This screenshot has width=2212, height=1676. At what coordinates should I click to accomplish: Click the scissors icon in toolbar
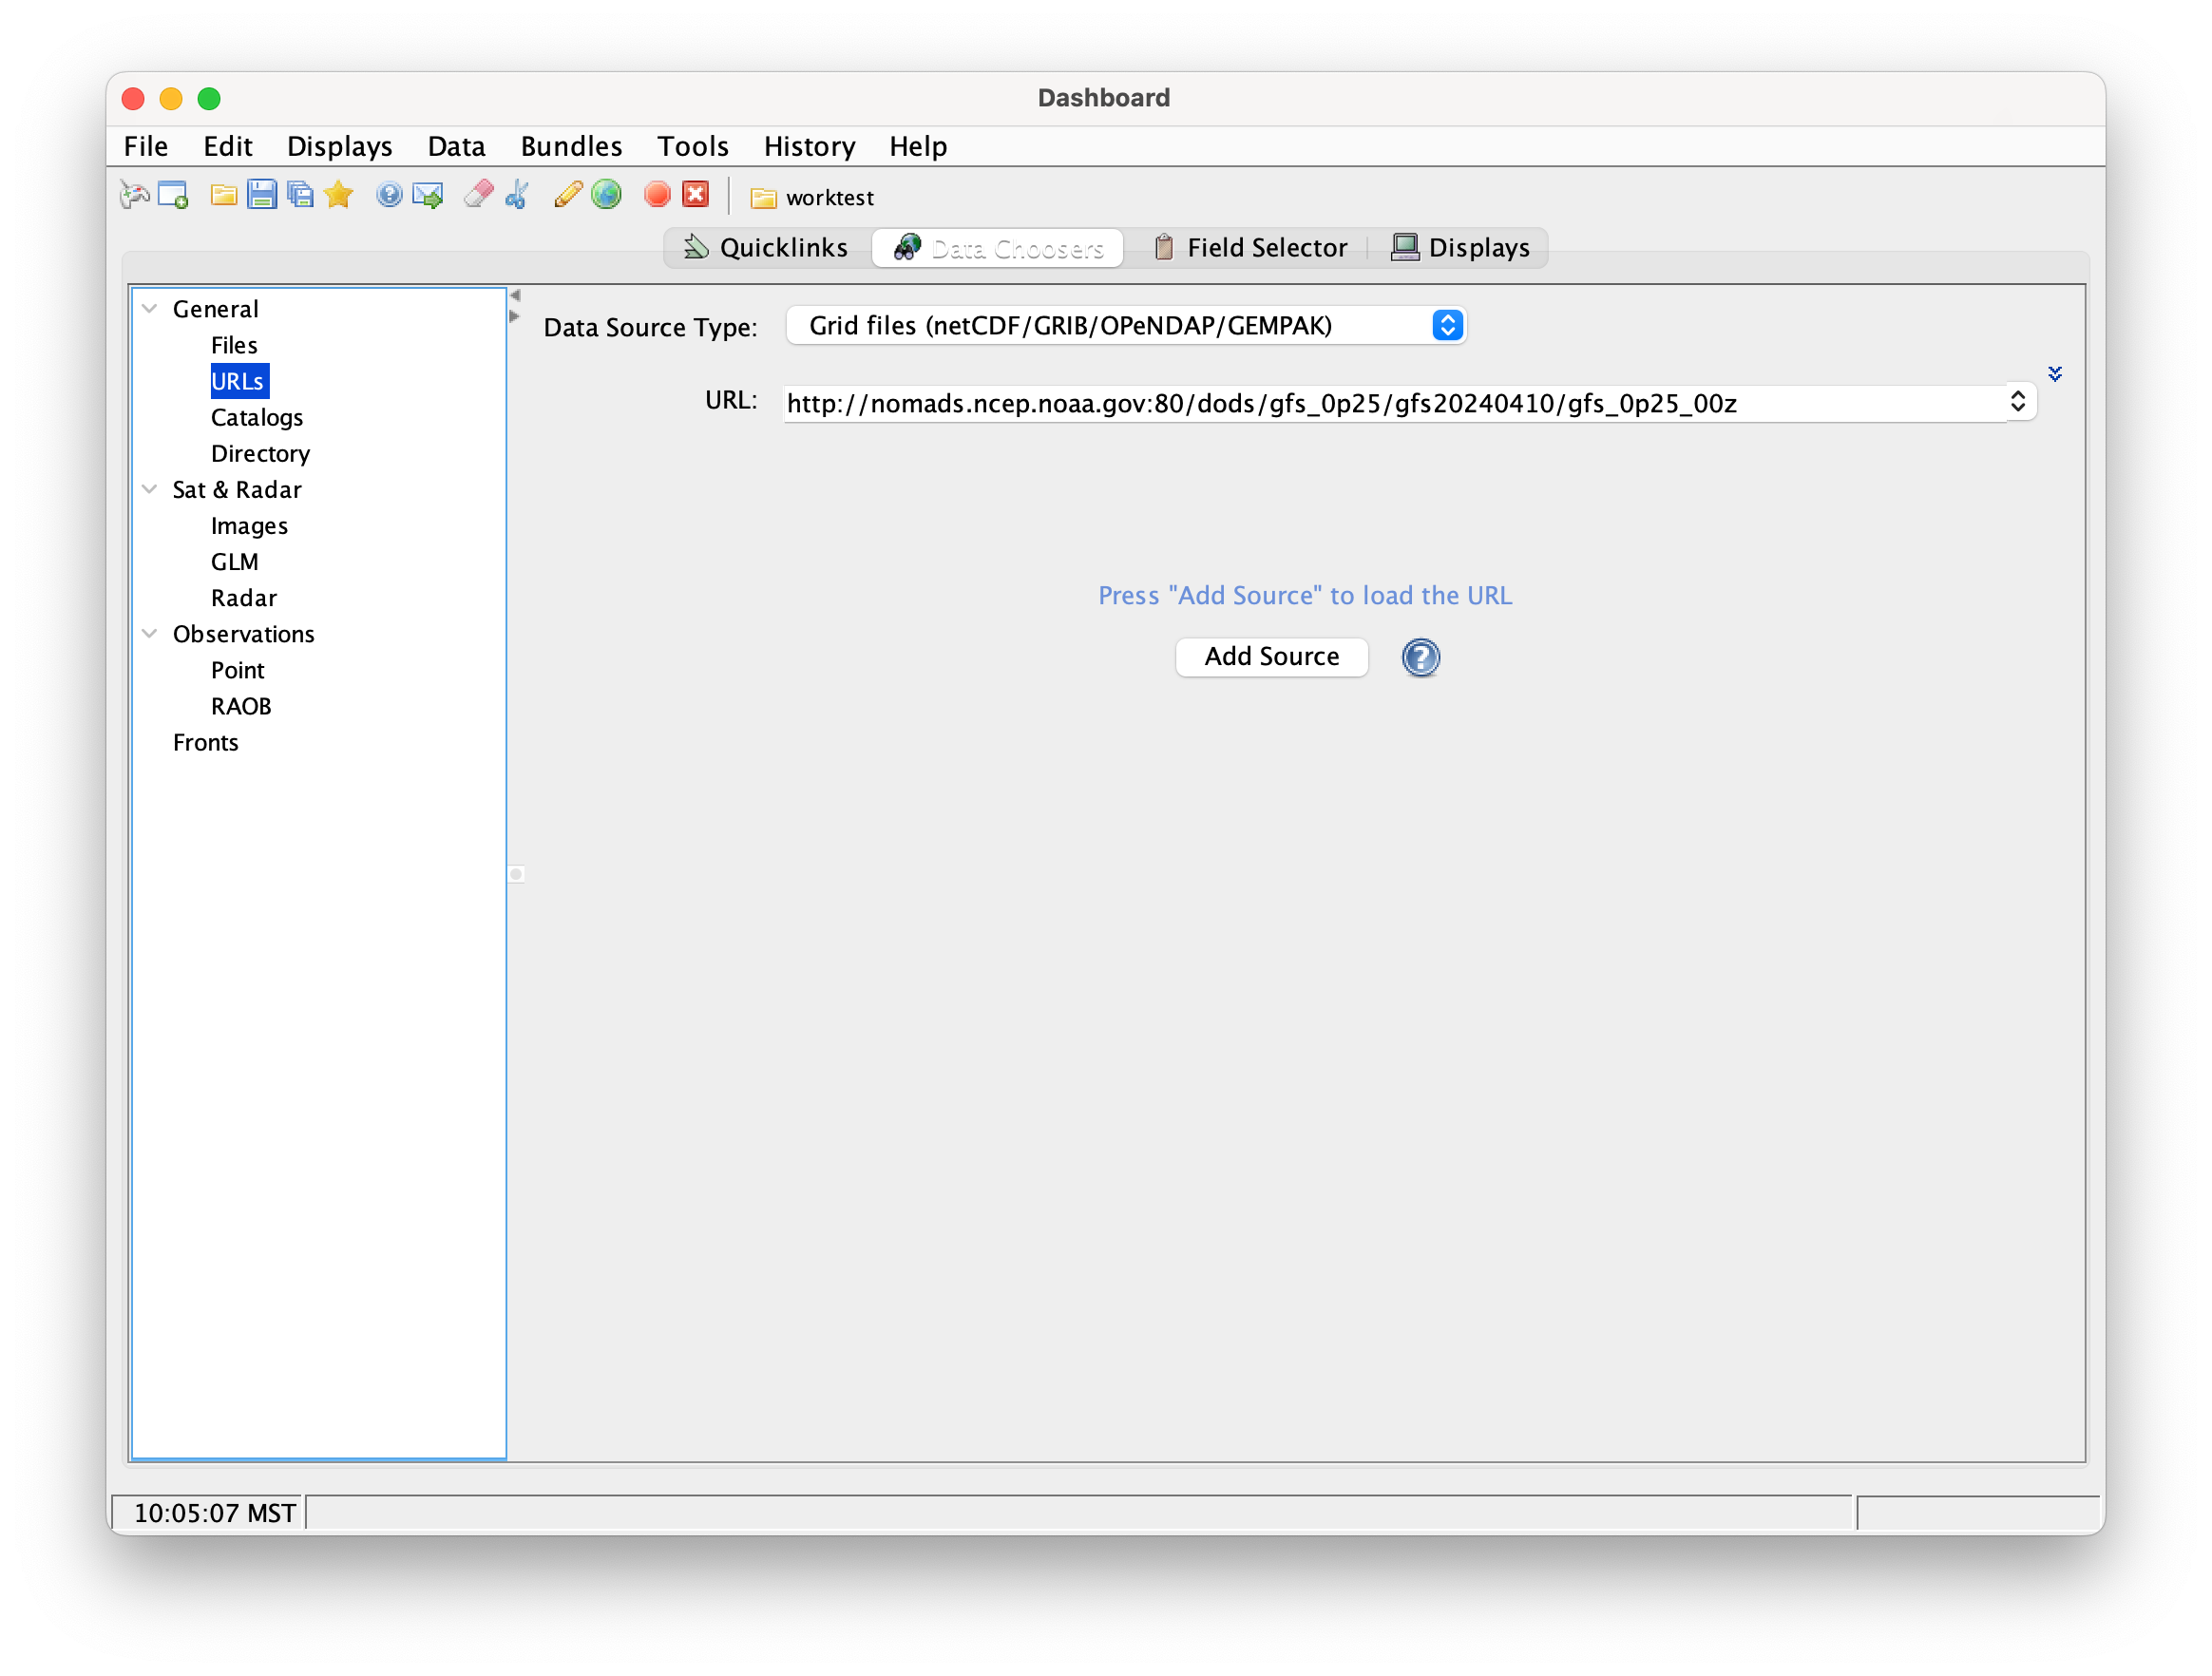pyautogui.click(x=517, y=195)
